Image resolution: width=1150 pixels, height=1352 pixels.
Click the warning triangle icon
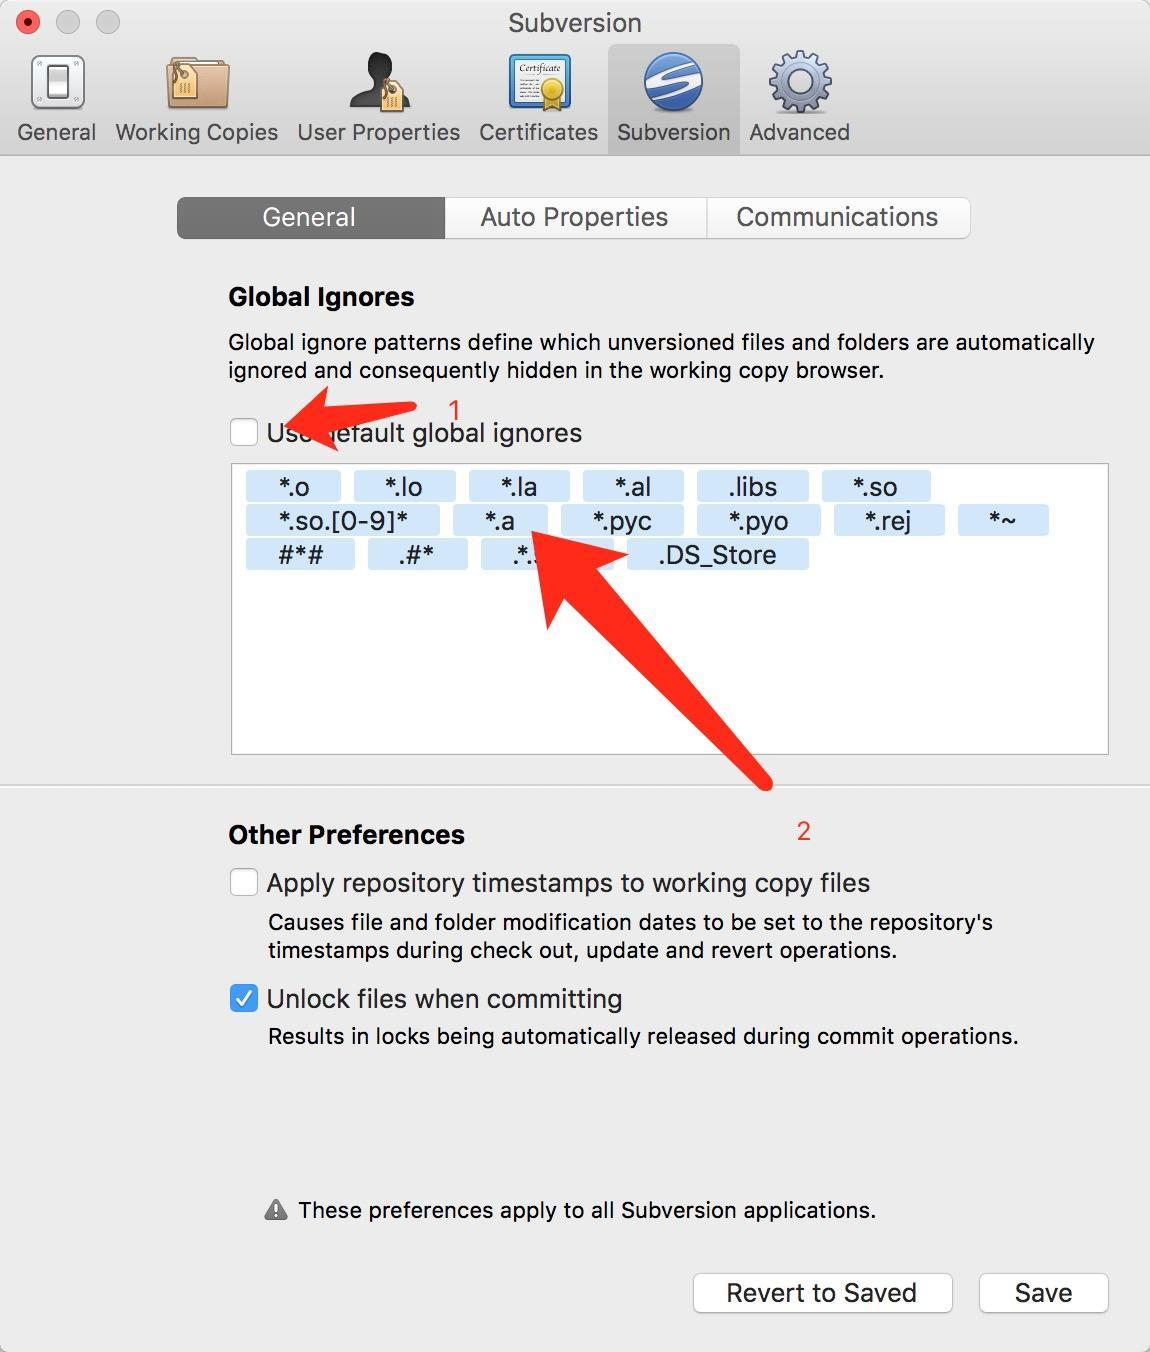276,1210
